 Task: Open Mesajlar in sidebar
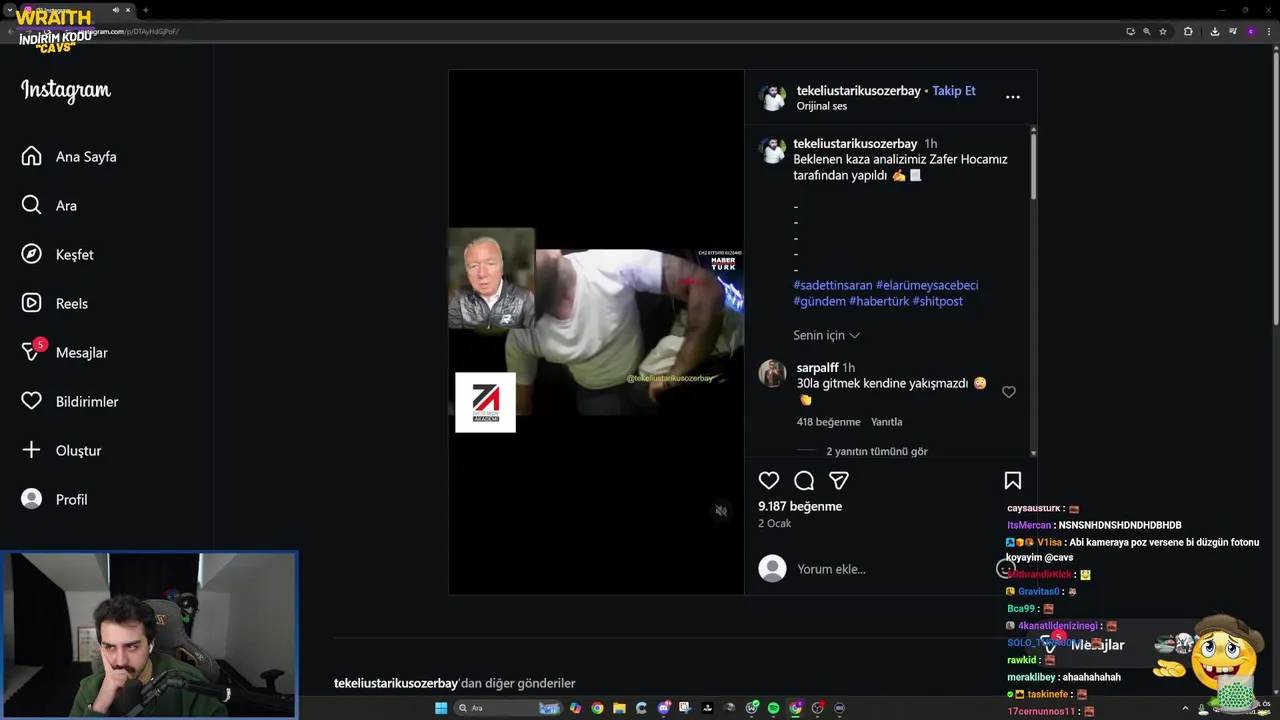click(82, 353)
